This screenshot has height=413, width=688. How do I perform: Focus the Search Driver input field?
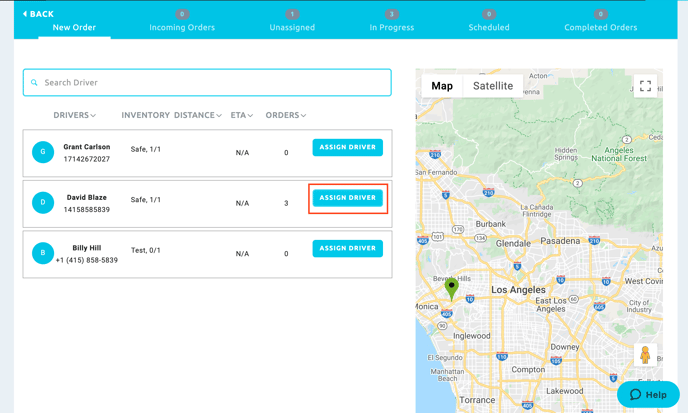click(x=207, y=83)
